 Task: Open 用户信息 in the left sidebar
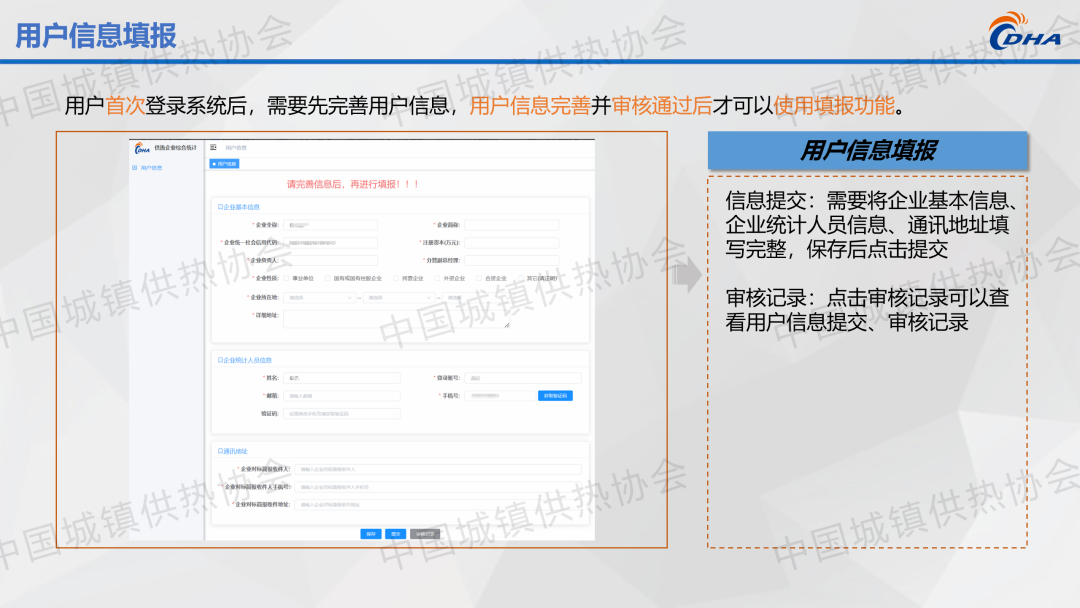(150, 167)
